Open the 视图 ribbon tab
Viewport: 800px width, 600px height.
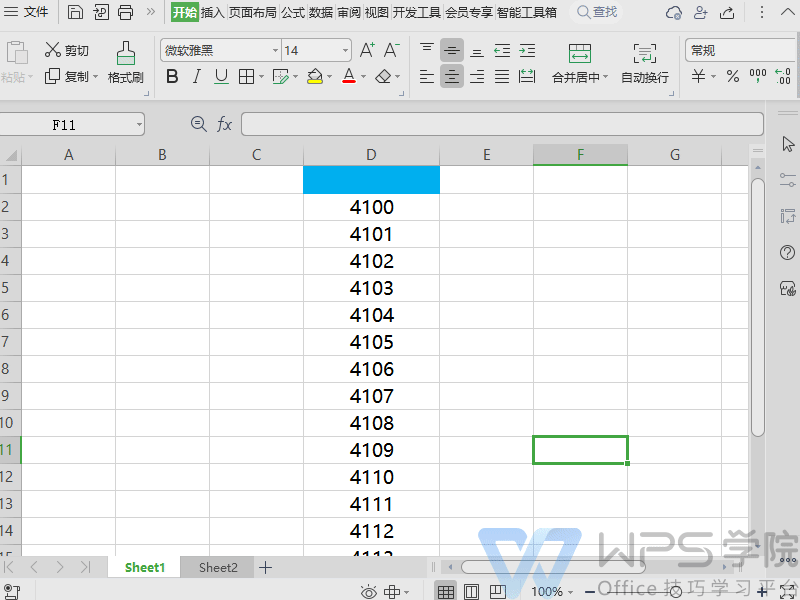coord(377,12)
